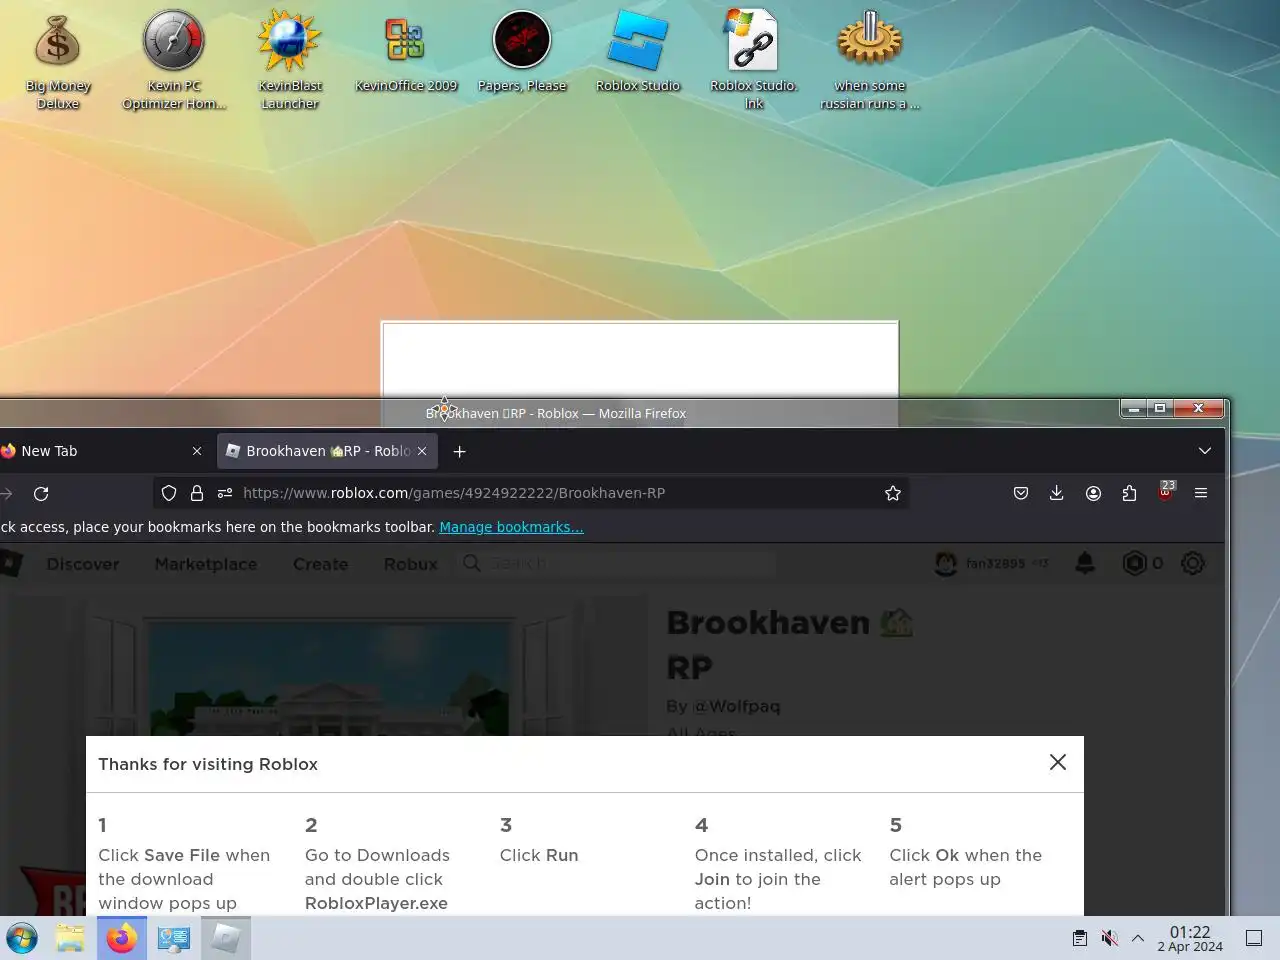Open the Robux balance icon
Viewport: 1280px width, 960px height.
click(1134, 564)
